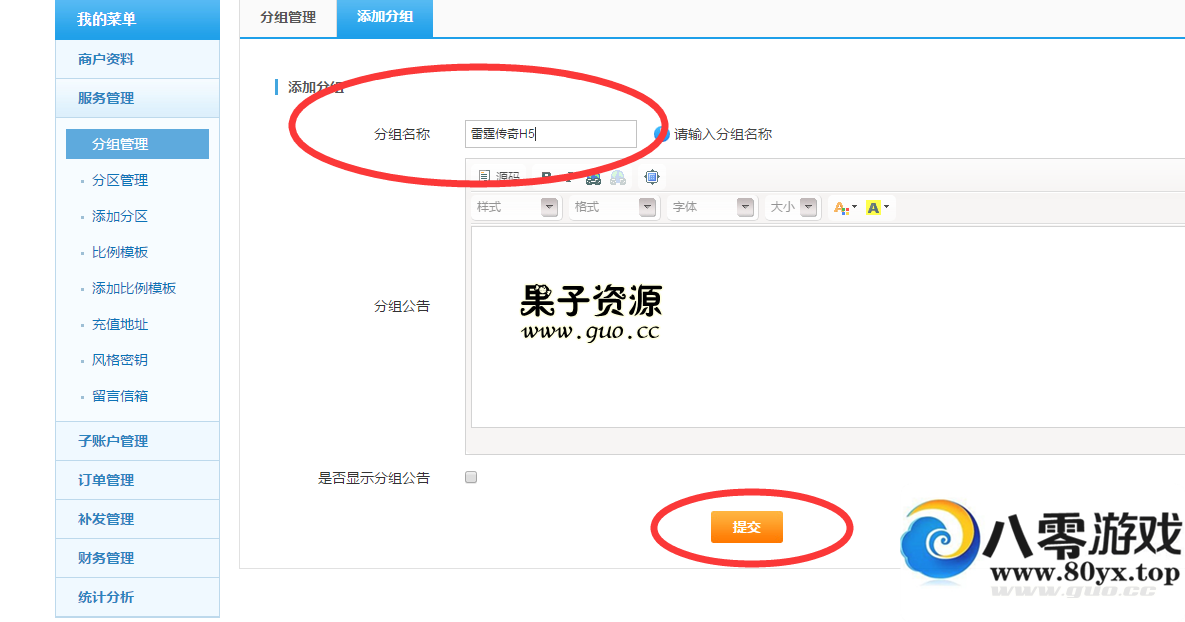This screenshot has height=622, width=1185.
Task: Click the unlink icon in editor
Action: click(x=618, y=177)
